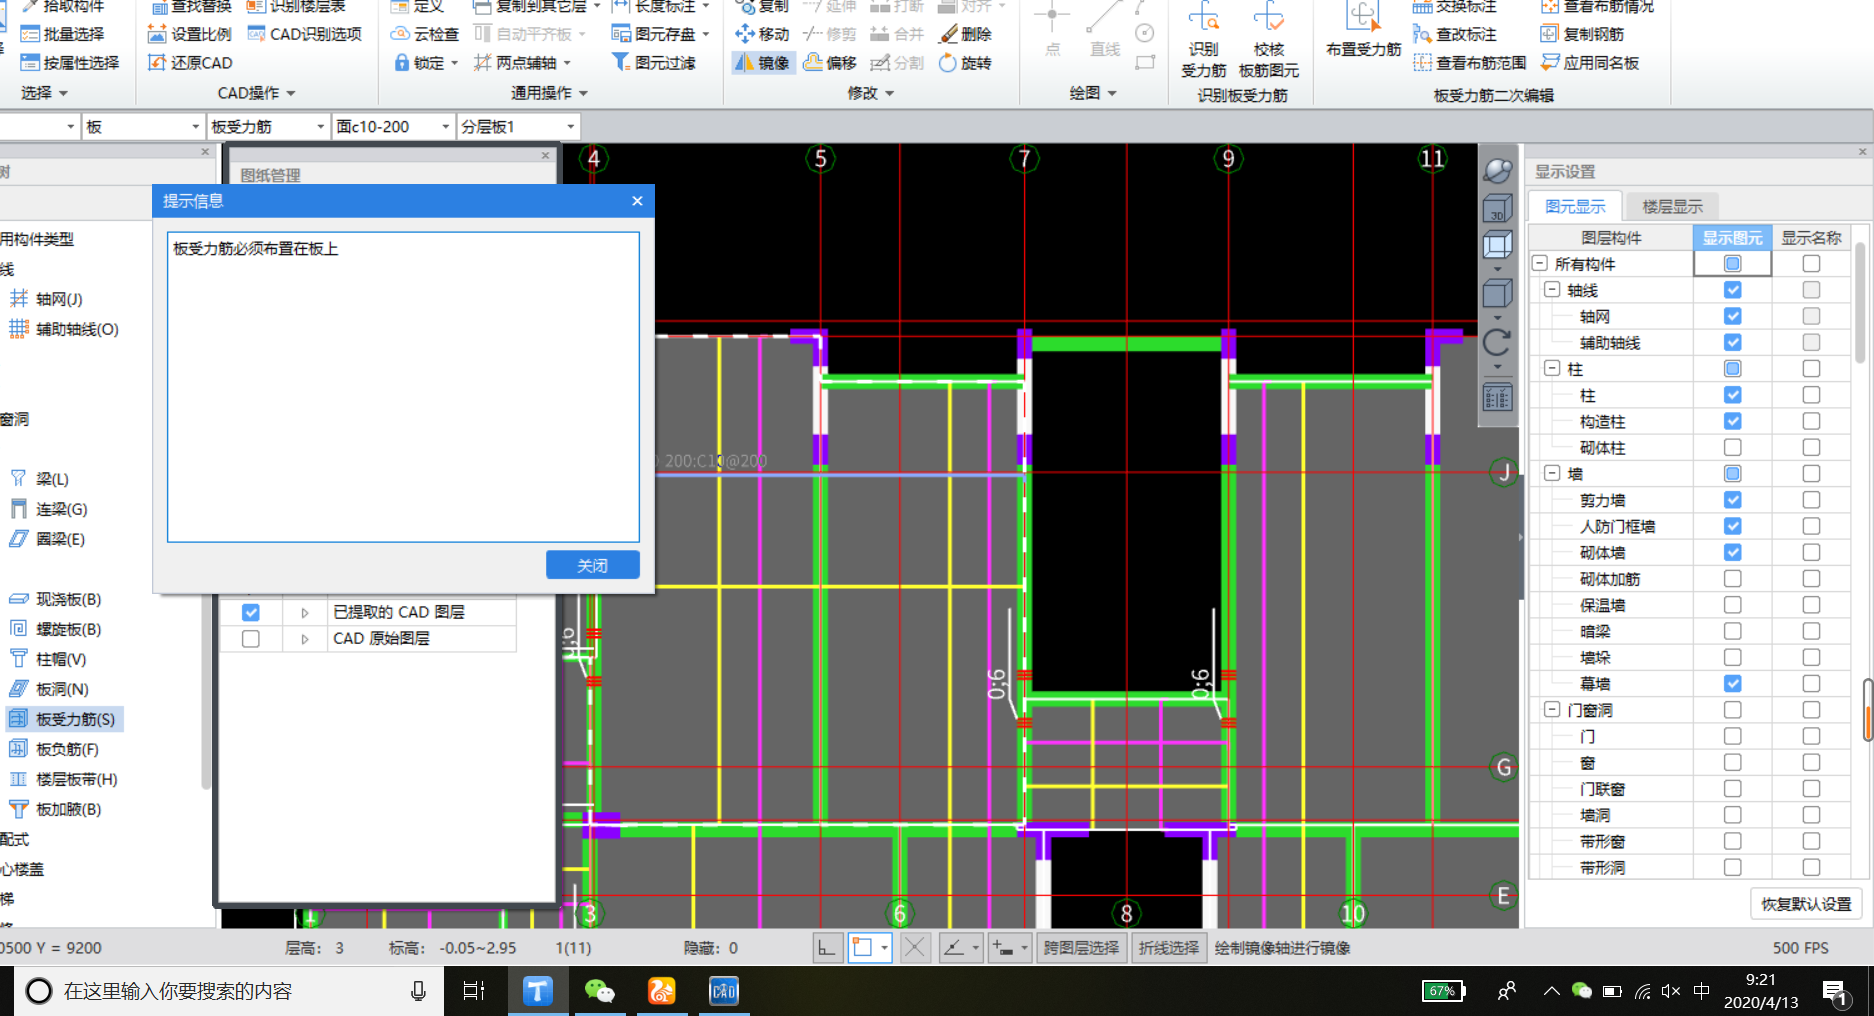
Task: Open the CAD操作 group menu
Action: tap(256, 93)
